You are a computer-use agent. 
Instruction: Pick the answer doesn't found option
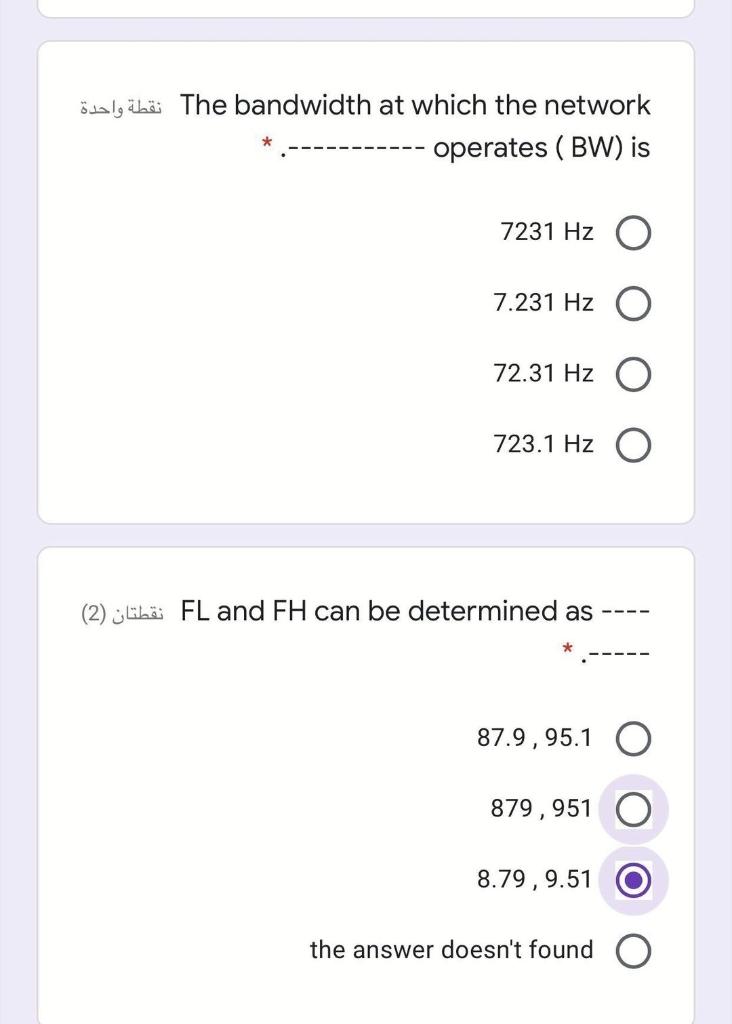point(634,950)
